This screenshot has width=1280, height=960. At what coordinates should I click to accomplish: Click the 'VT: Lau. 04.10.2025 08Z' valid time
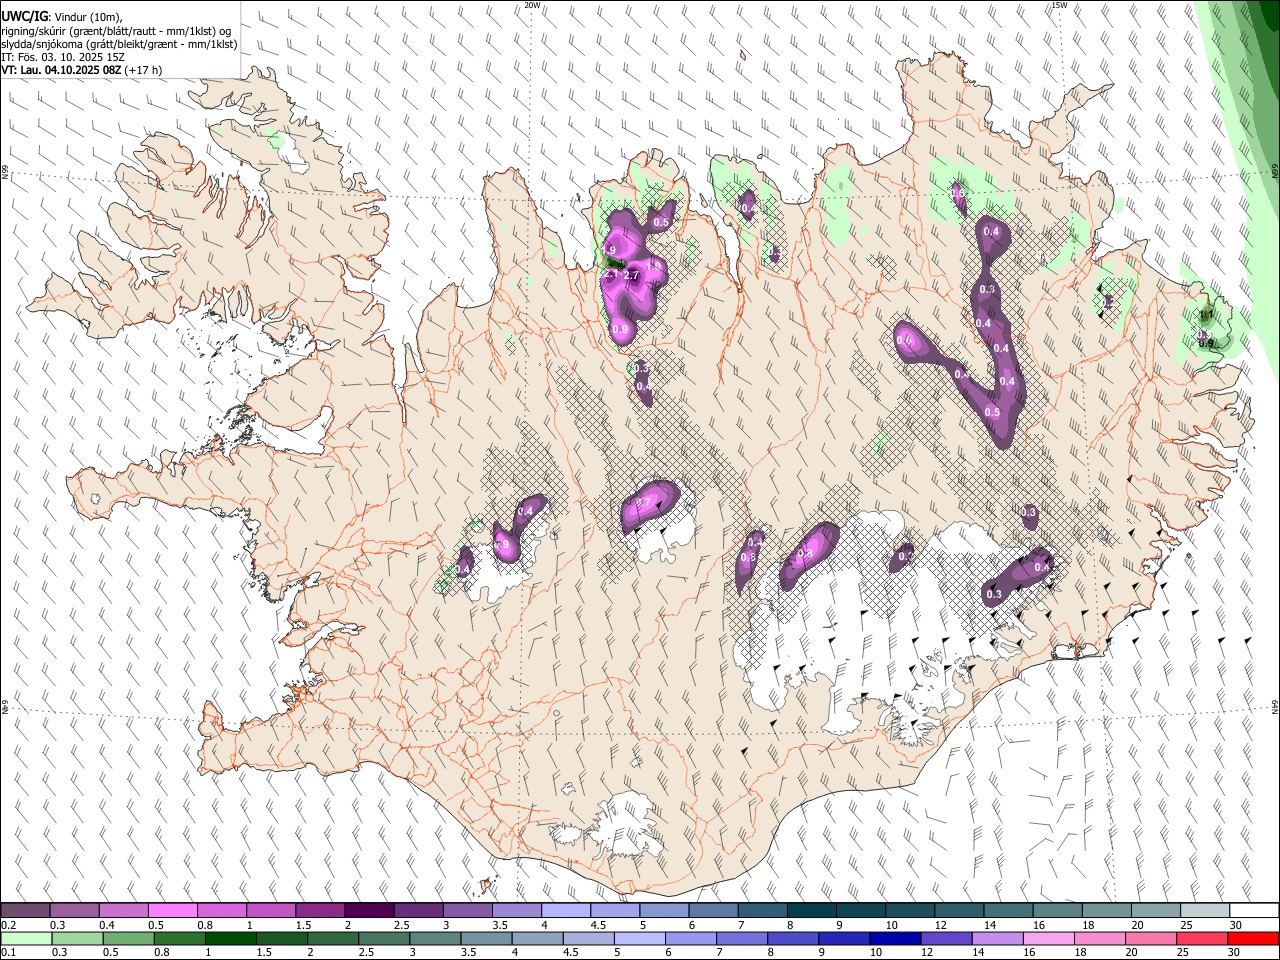click(x=61, y=71)
